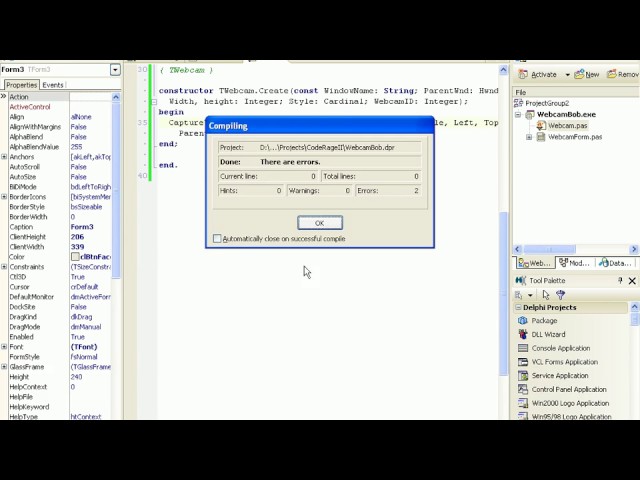Select the ClientHeight value 206
The image size is (640, 480).
(77, 237)
